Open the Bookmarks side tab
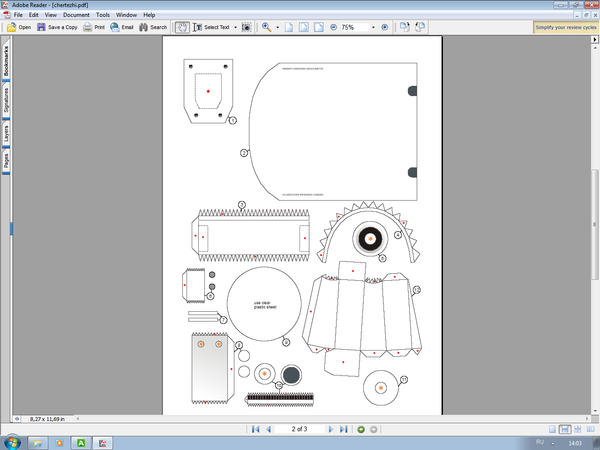 pyautogui.click(x=6, y=60)
